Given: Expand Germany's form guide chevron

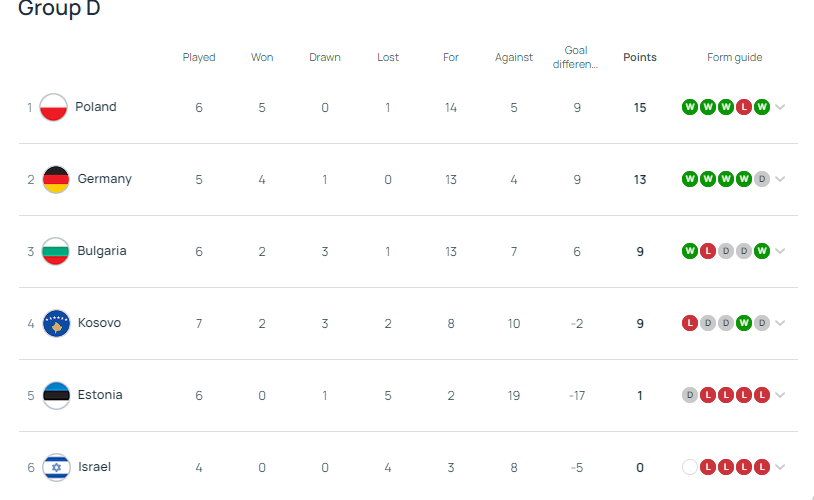Looking at the screenshot, I should (x=780, y=179).
